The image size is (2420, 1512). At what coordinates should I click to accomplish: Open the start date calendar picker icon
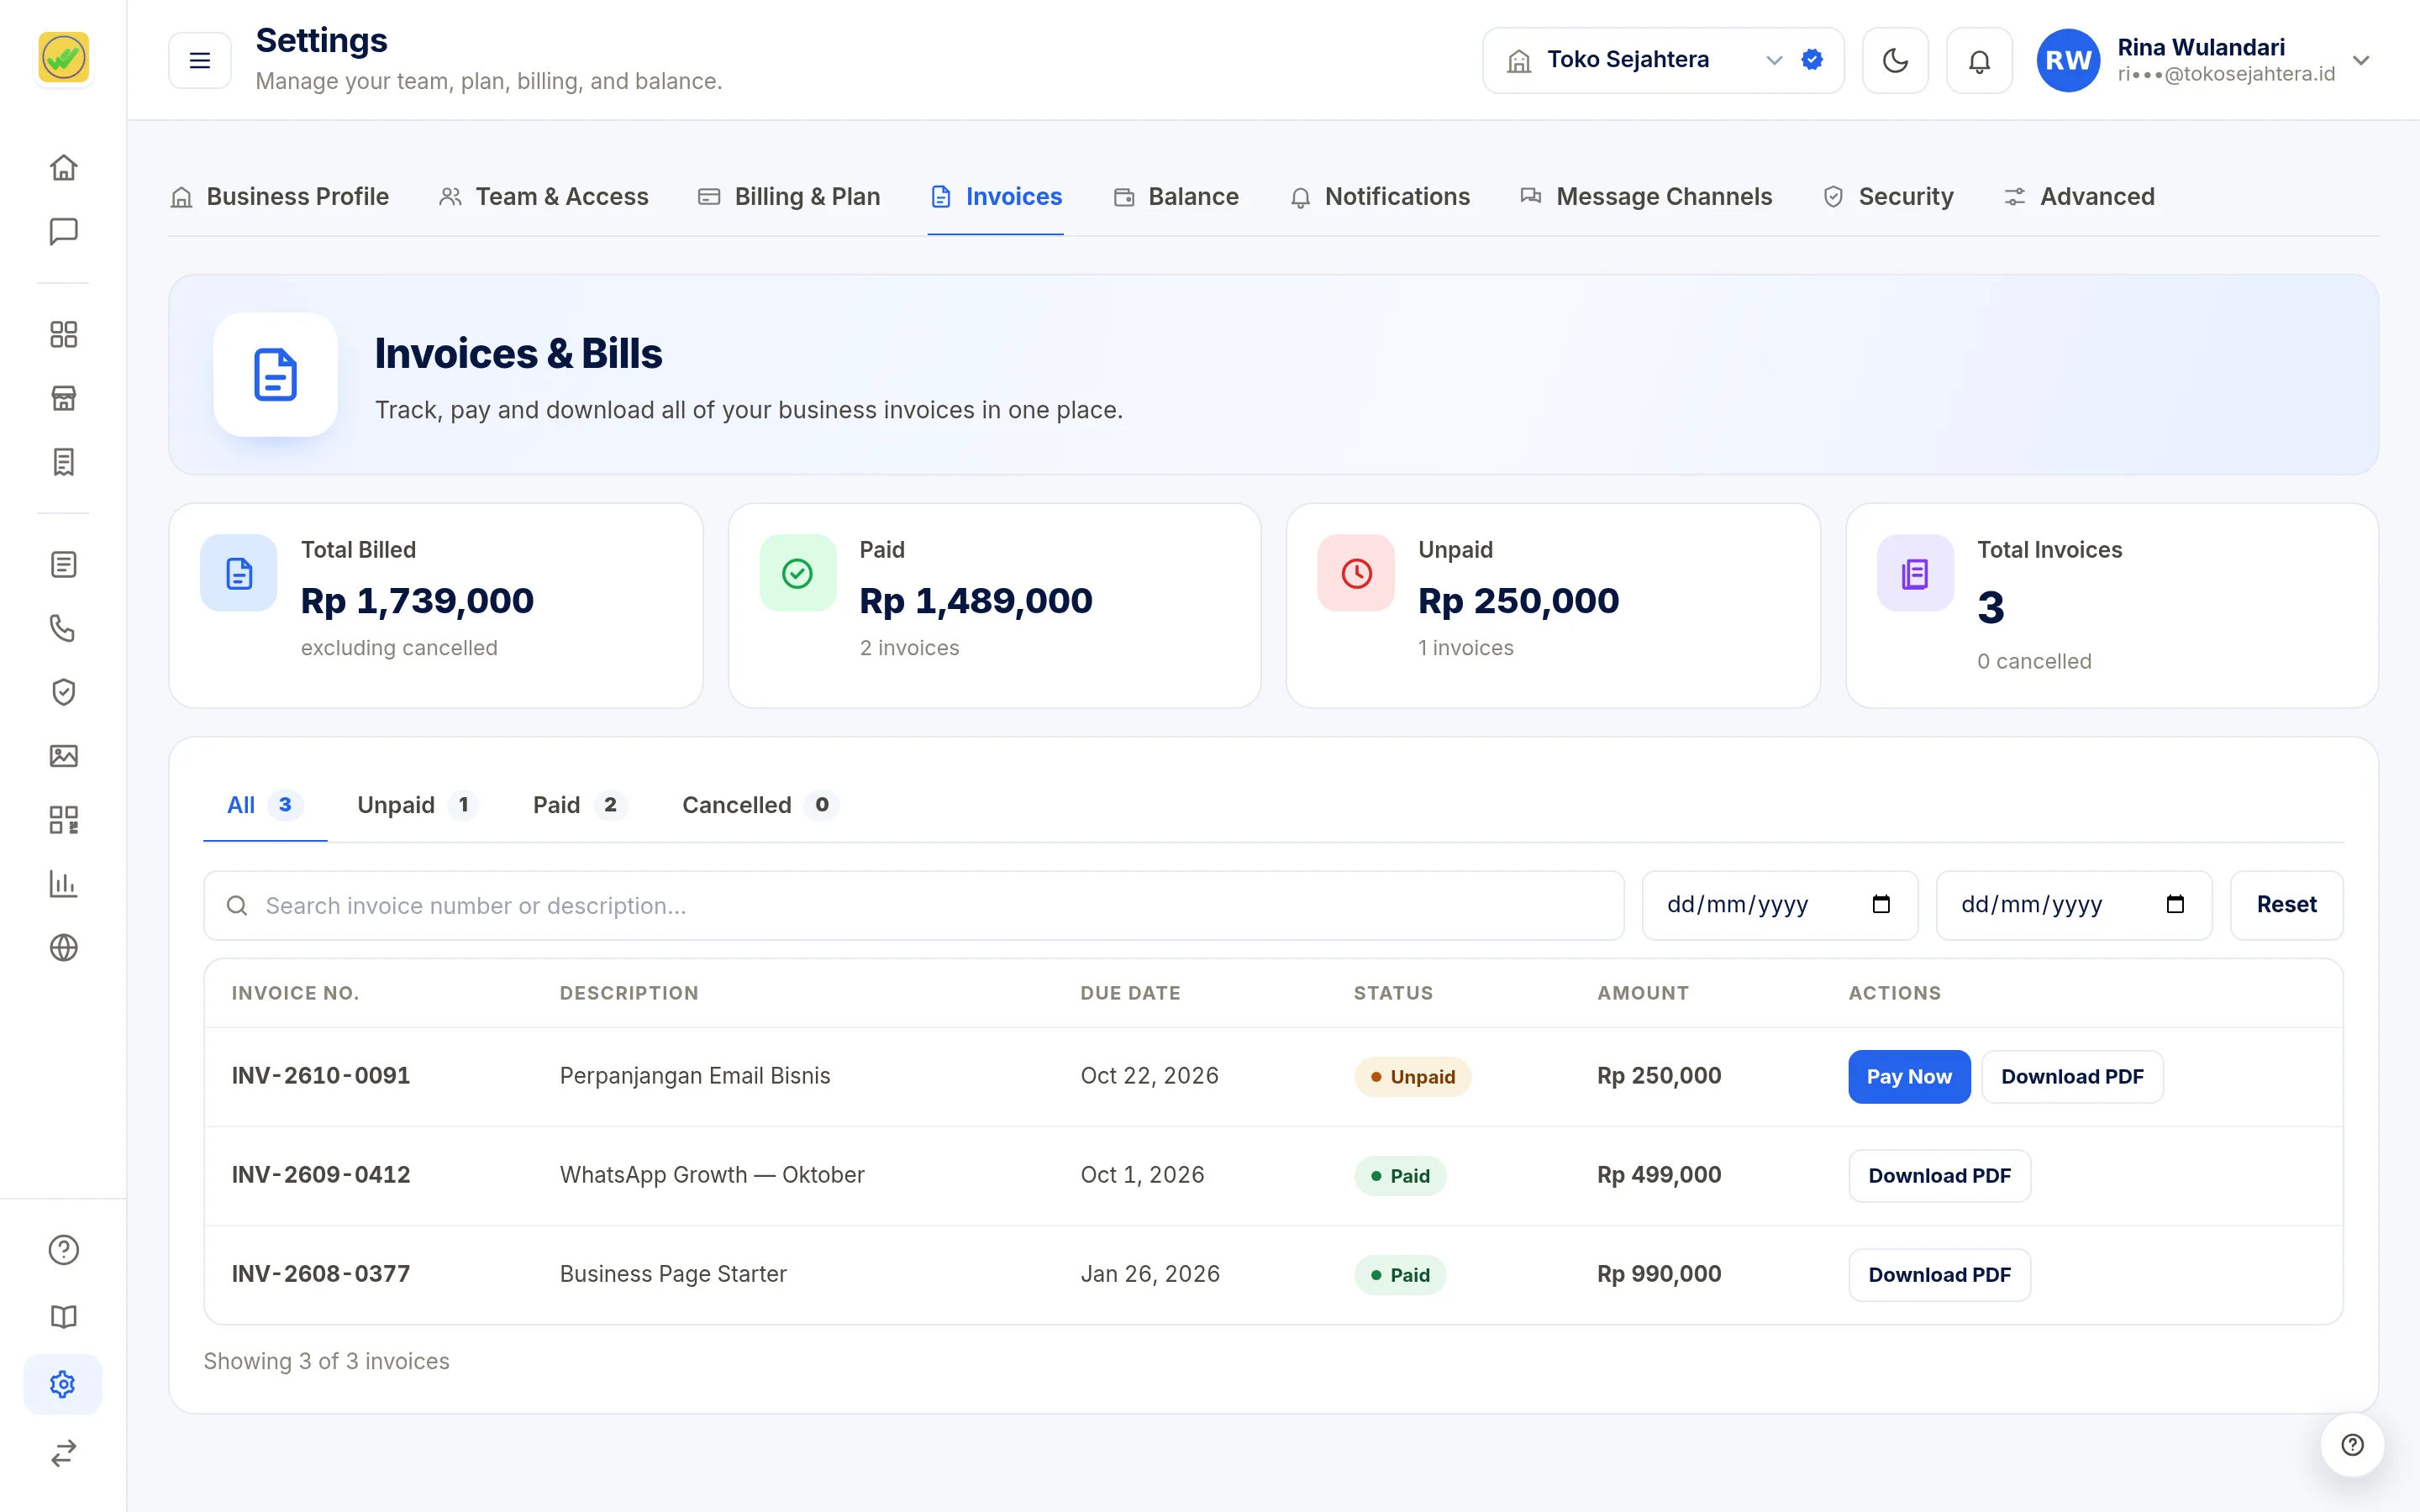[x=1881, y=904]
